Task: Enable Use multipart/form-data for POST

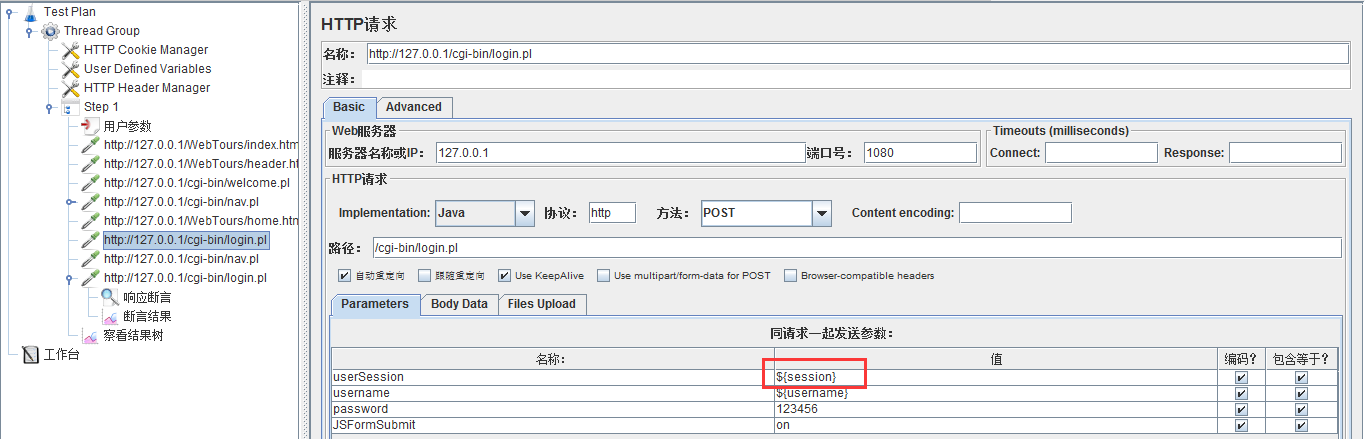Action: coord(603,276)
